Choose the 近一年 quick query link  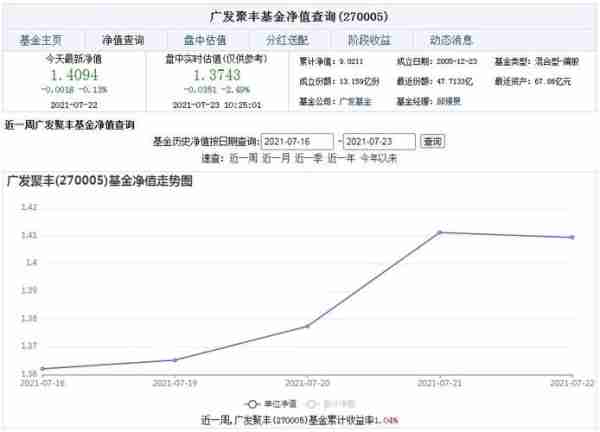342,158
